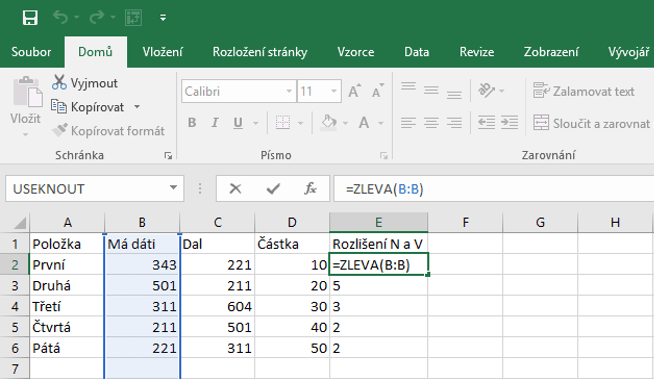Select row 3 header
Image resolution: width=654 pixels, height=379 pixels.
point(15,286)
